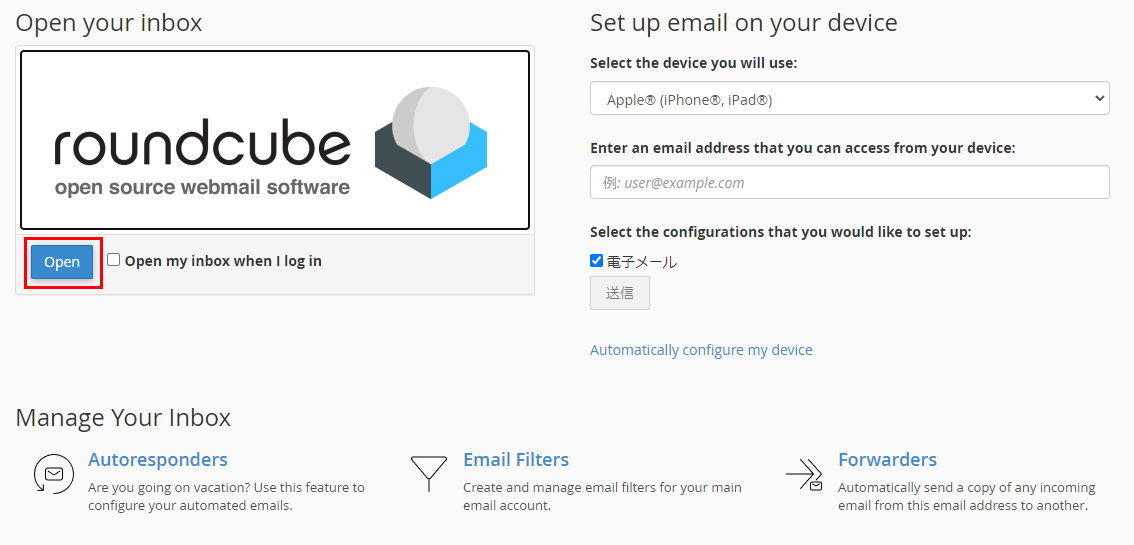Enable Open my inbox when I log in
The image size is (1134, 545).
(x=114, y=260)
